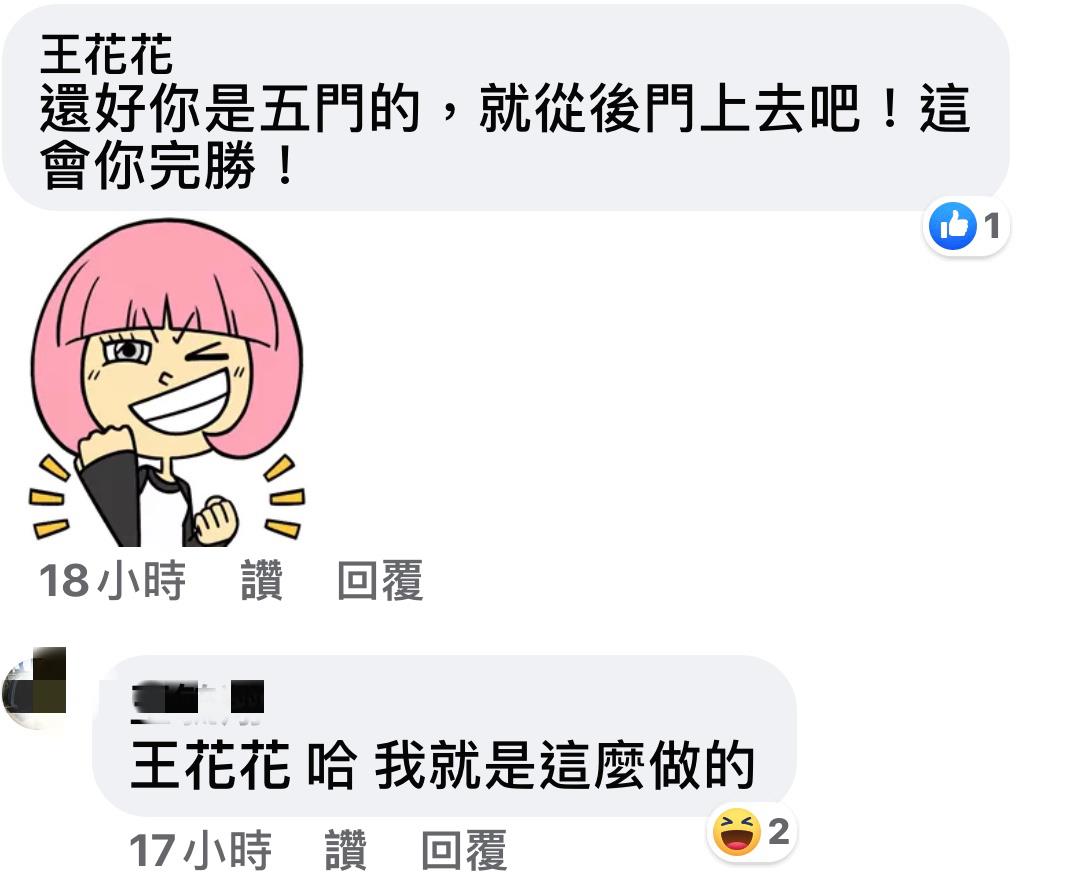
Task: Open reaction count 1 beside thumbs-up
Action: coord(993,226)
